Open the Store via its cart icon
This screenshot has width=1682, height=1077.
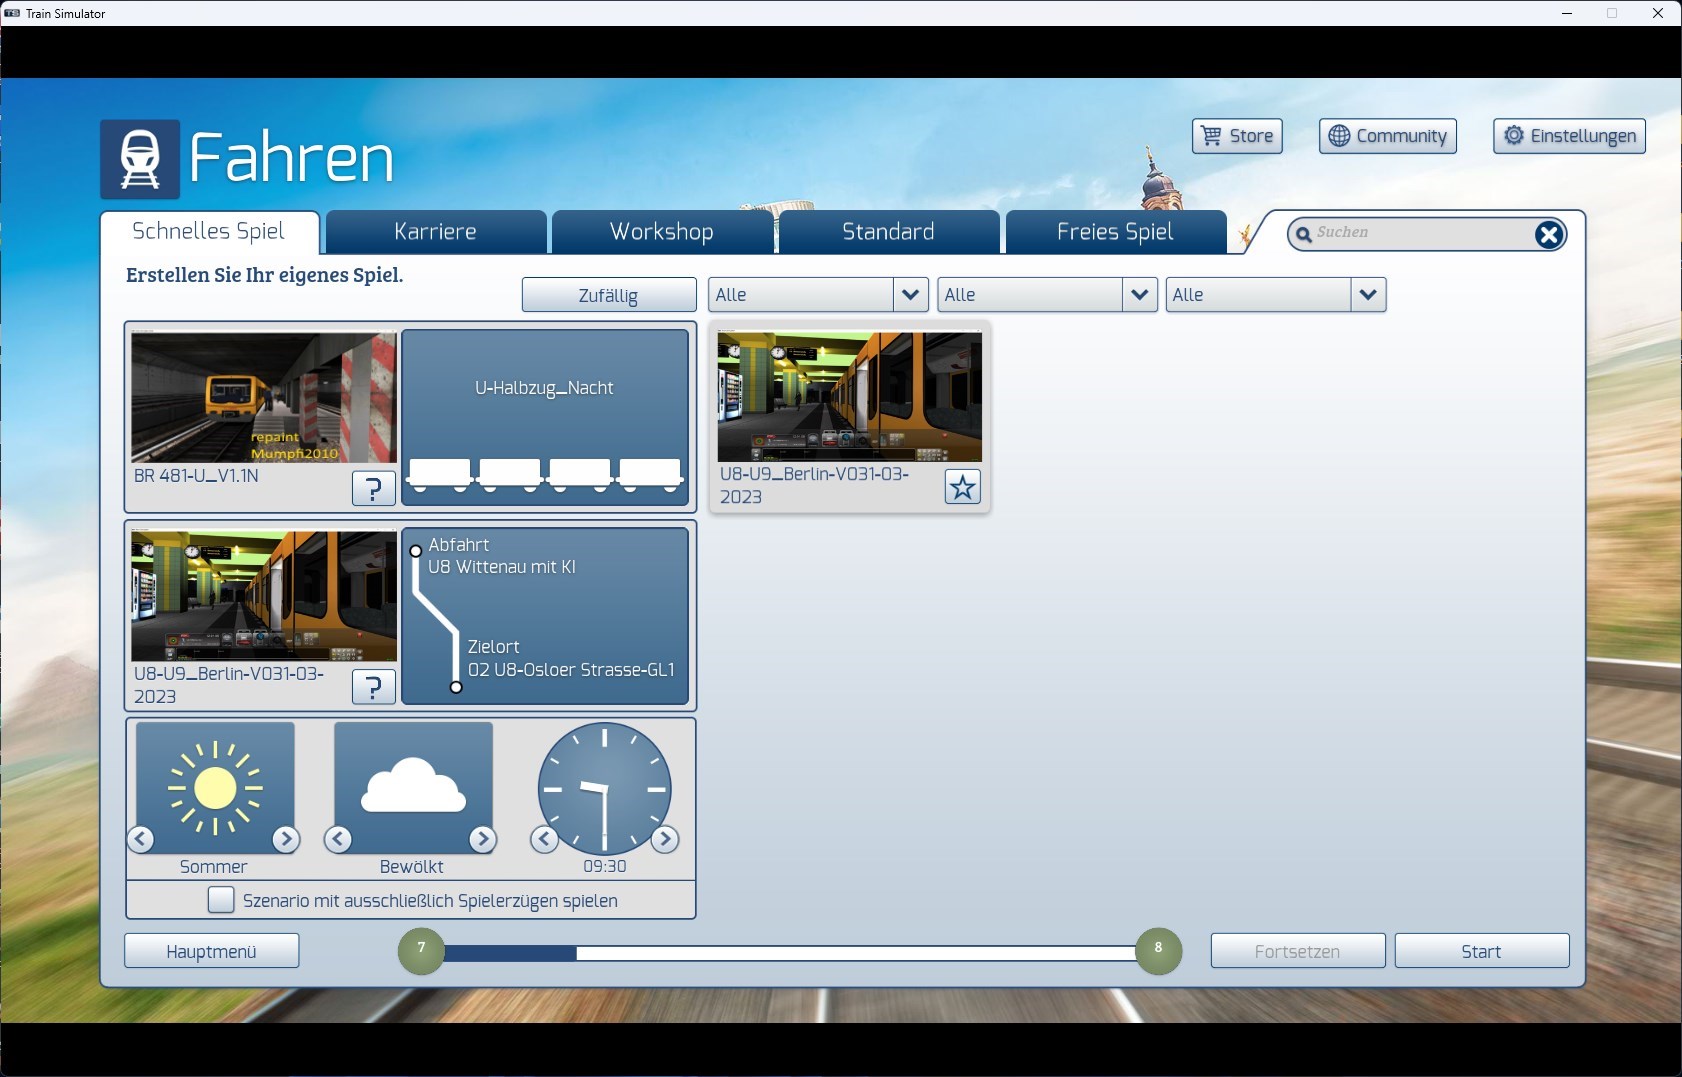pyautogui.click(x=1211, y=136)
